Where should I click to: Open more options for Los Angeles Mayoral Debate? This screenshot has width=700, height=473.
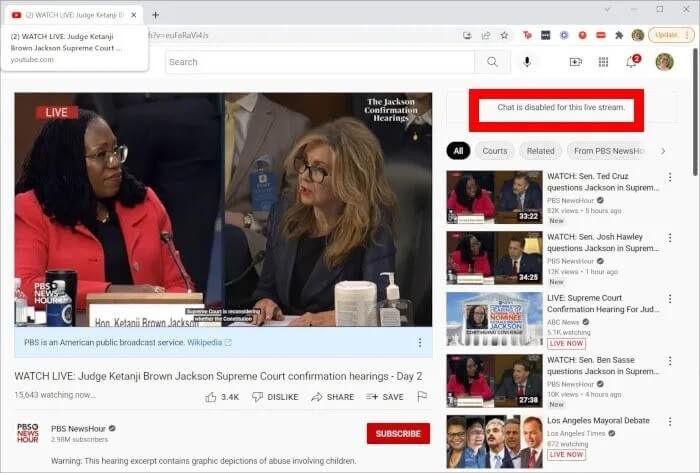(x=670, y=422)
